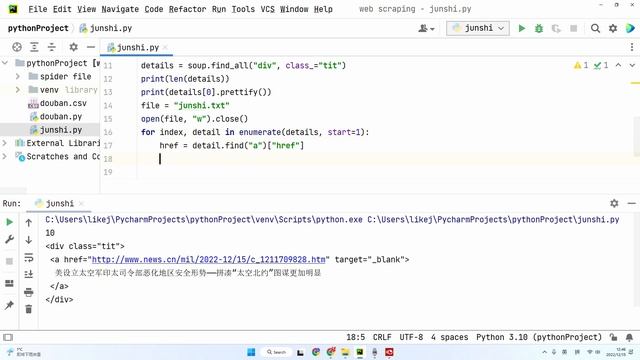Image resolution: width=640 pixels, height=360 pixels.
Task: Open the code-with-me user icon
Action: (426, 28)
